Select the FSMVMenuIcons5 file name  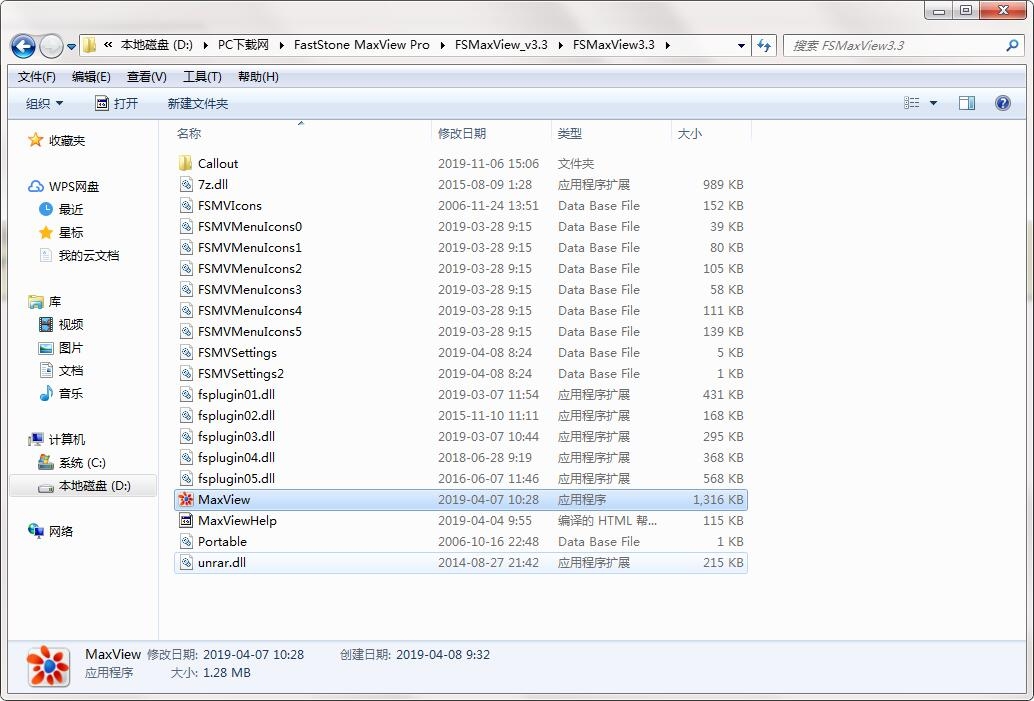[x=250, y=332]
